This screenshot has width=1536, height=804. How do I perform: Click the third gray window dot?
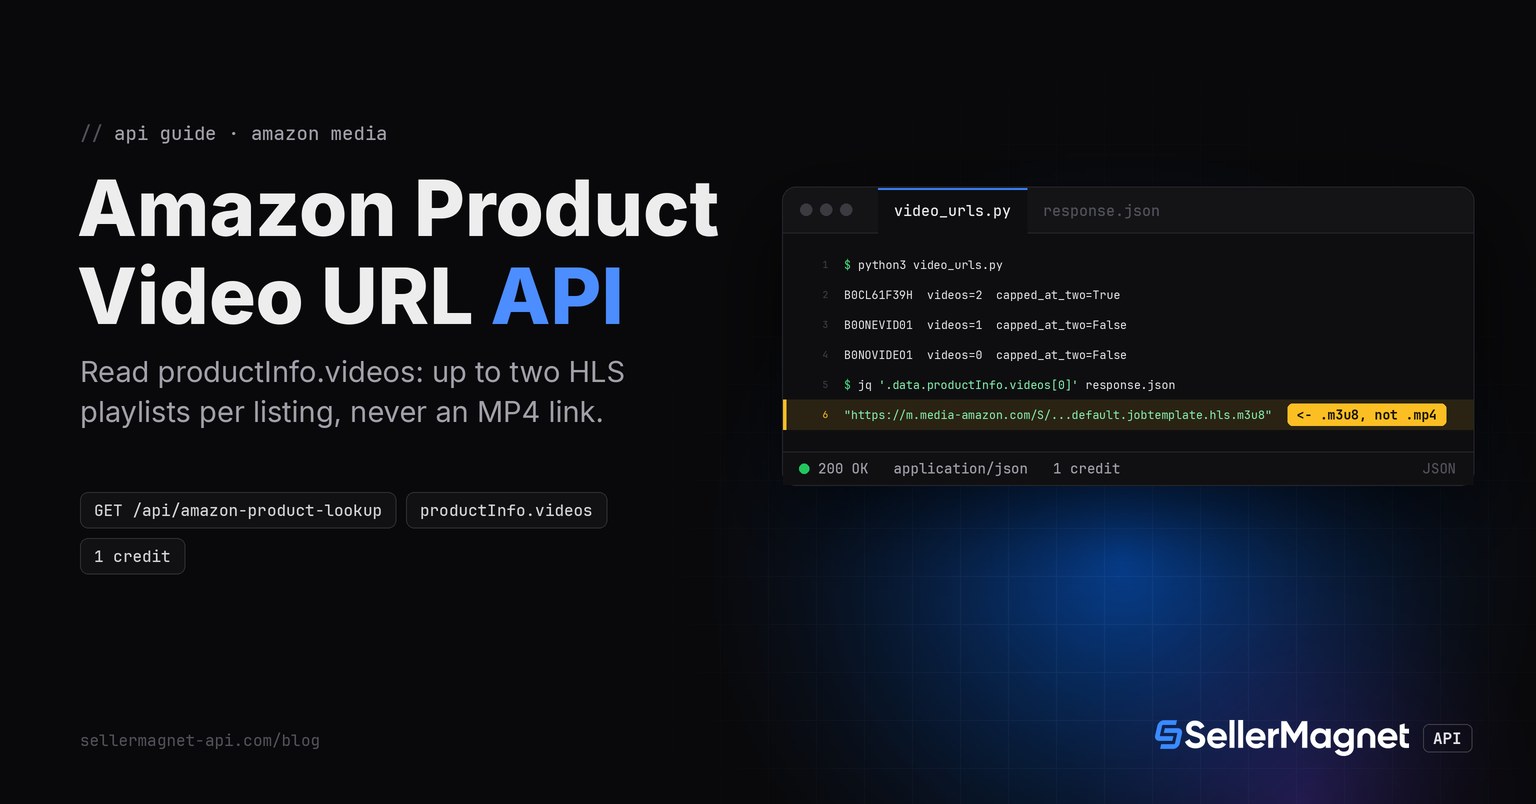point(846,210)
